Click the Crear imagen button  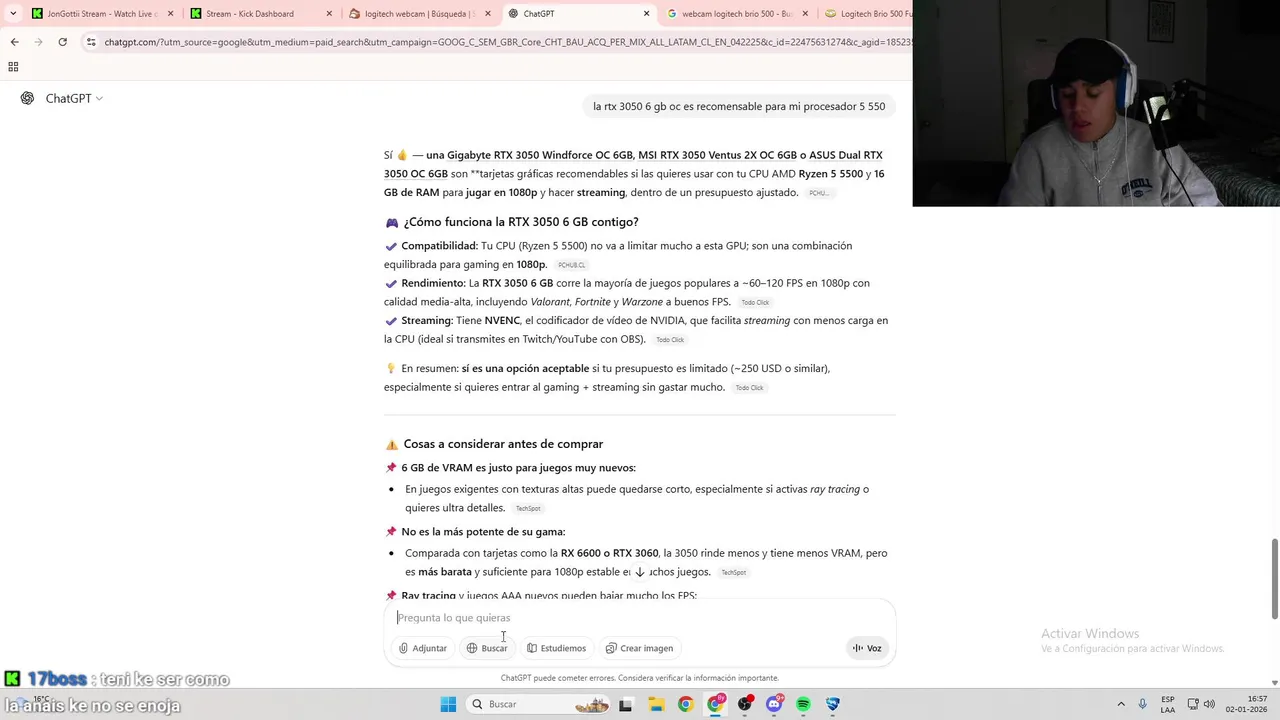tap(639, 648)
